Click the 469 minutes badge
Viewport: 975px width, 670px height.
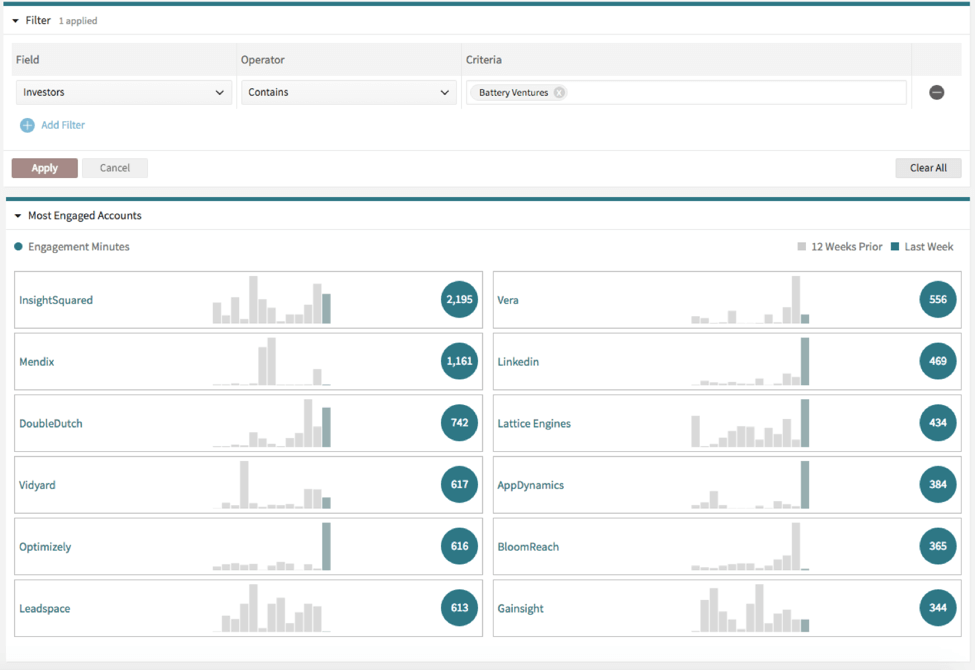pyautogui.click(x=938, y=361)
